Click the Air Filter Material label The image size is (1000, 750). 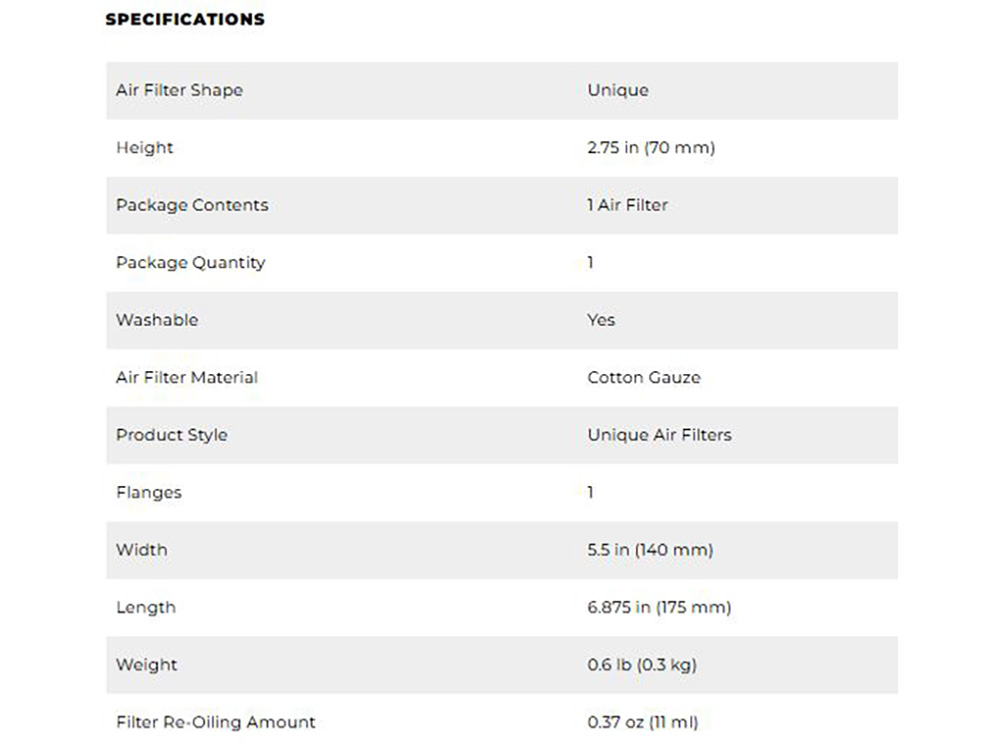(186, 378)
